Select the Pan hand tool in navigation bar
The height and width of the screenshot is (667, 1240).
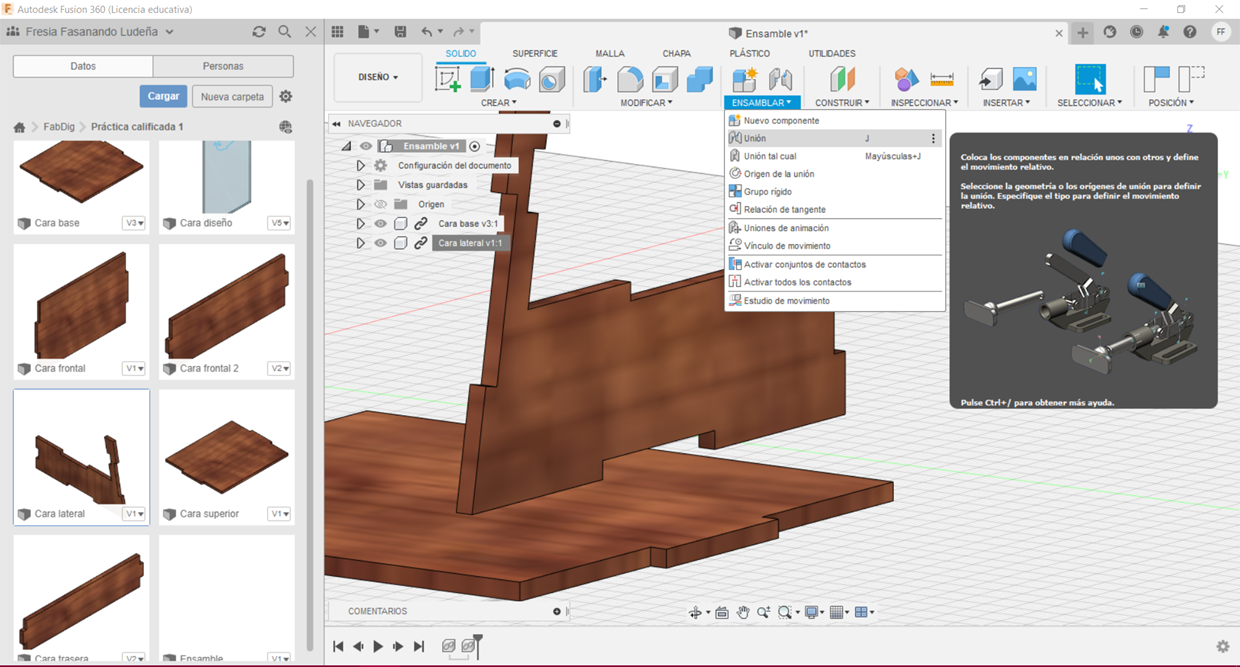tap(743, 612)
